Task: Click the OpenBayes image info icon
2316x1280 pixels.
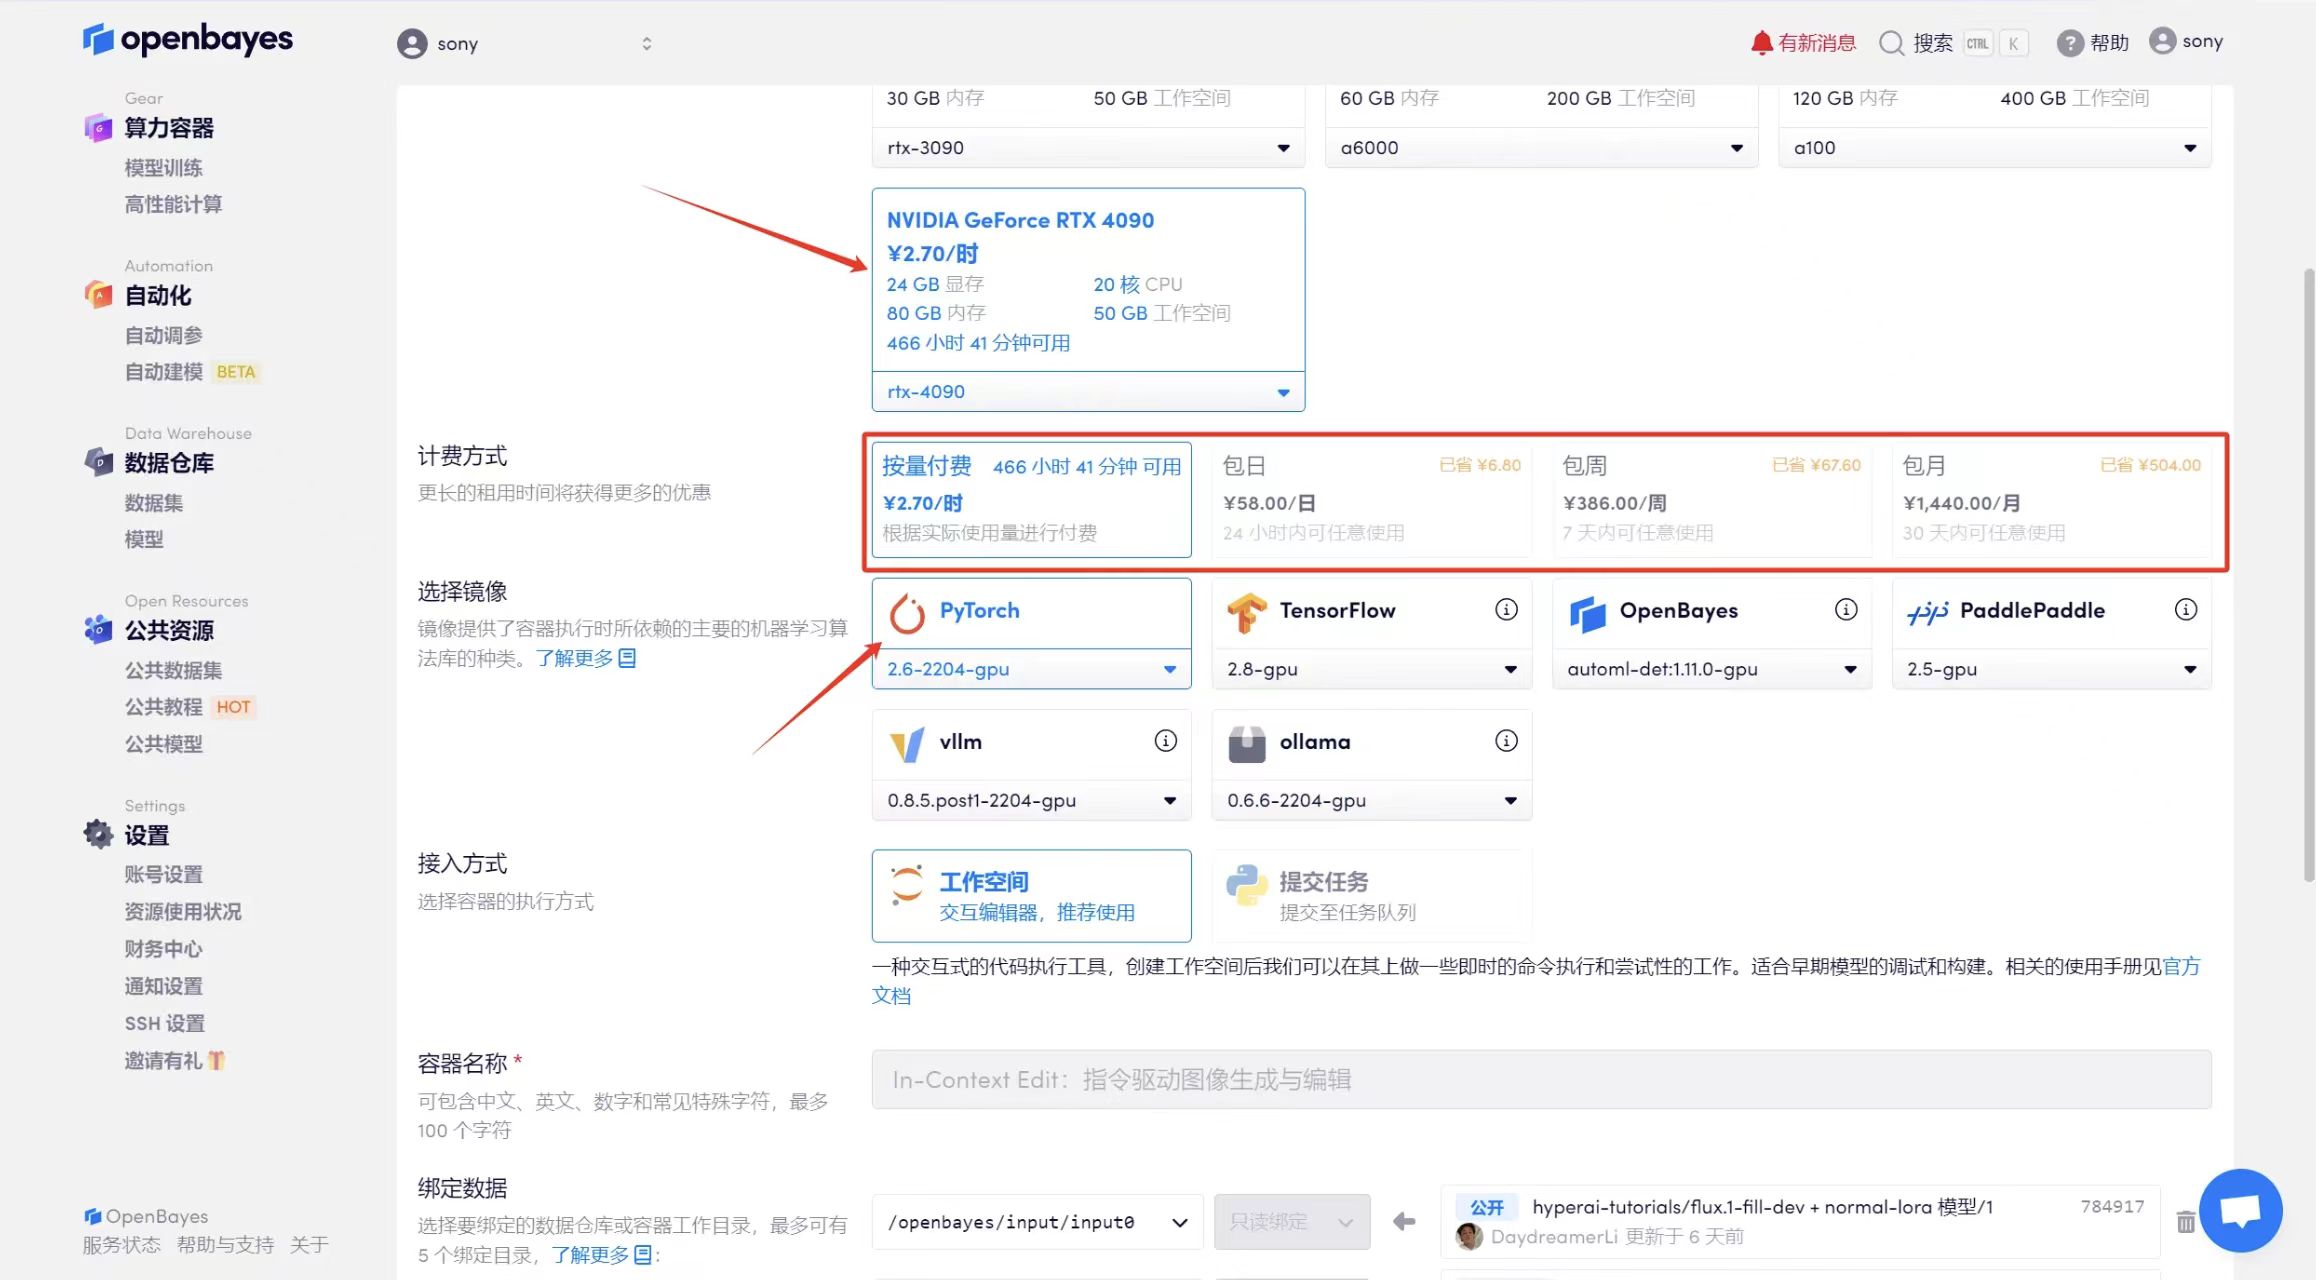Action: tap(1846, 610)
